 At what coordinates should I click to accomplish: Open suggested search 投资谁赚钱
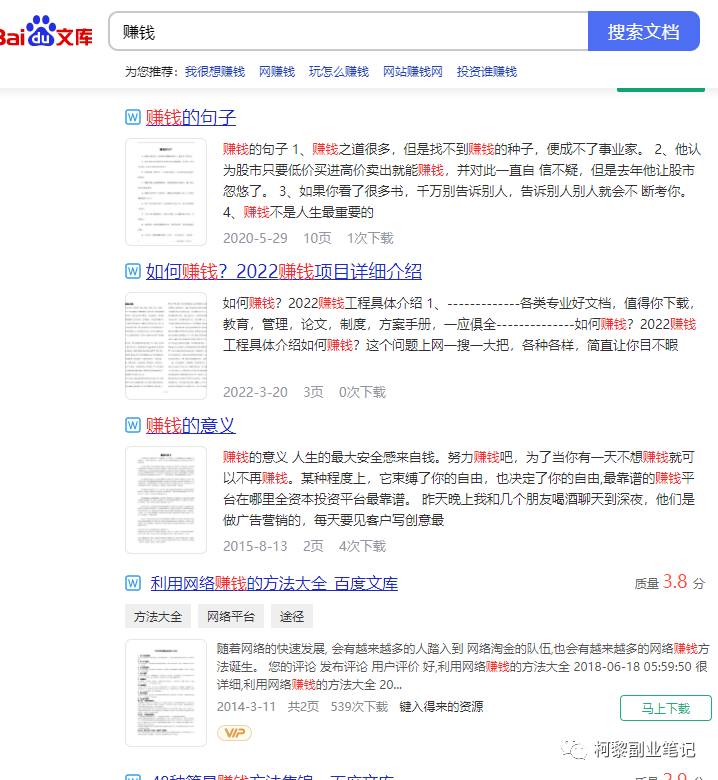(487, 72)
